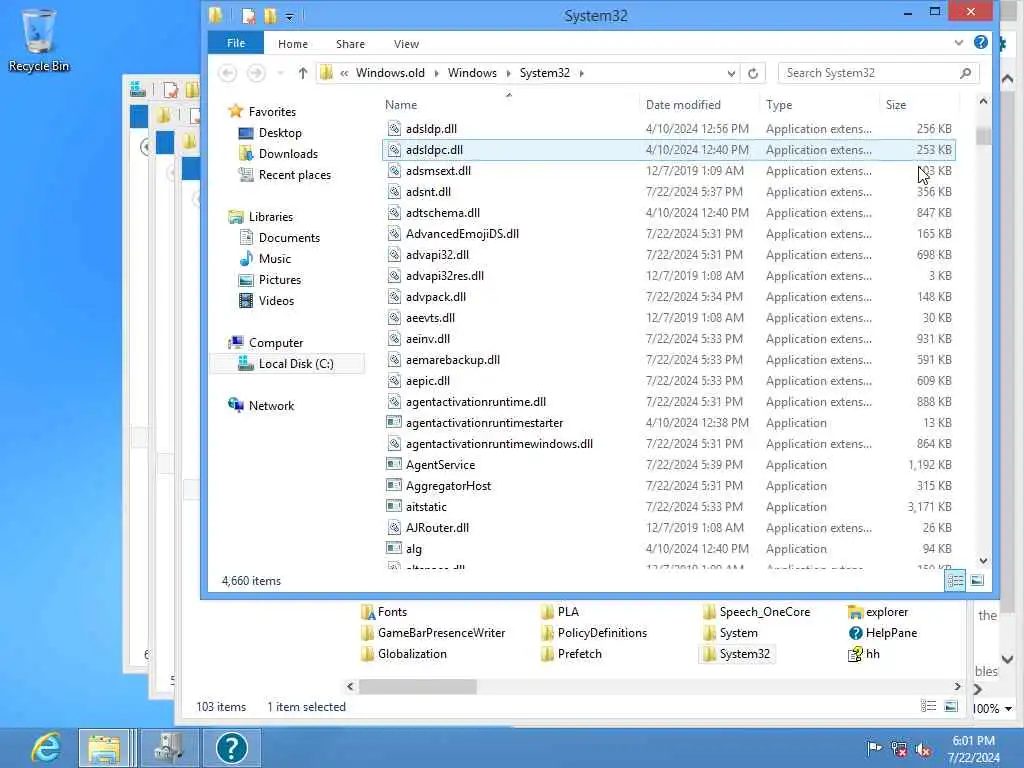Switch to Details view in status bar
Viewport: 1024px width, 768px height.
pyautogui.click(x=955, y=580)
